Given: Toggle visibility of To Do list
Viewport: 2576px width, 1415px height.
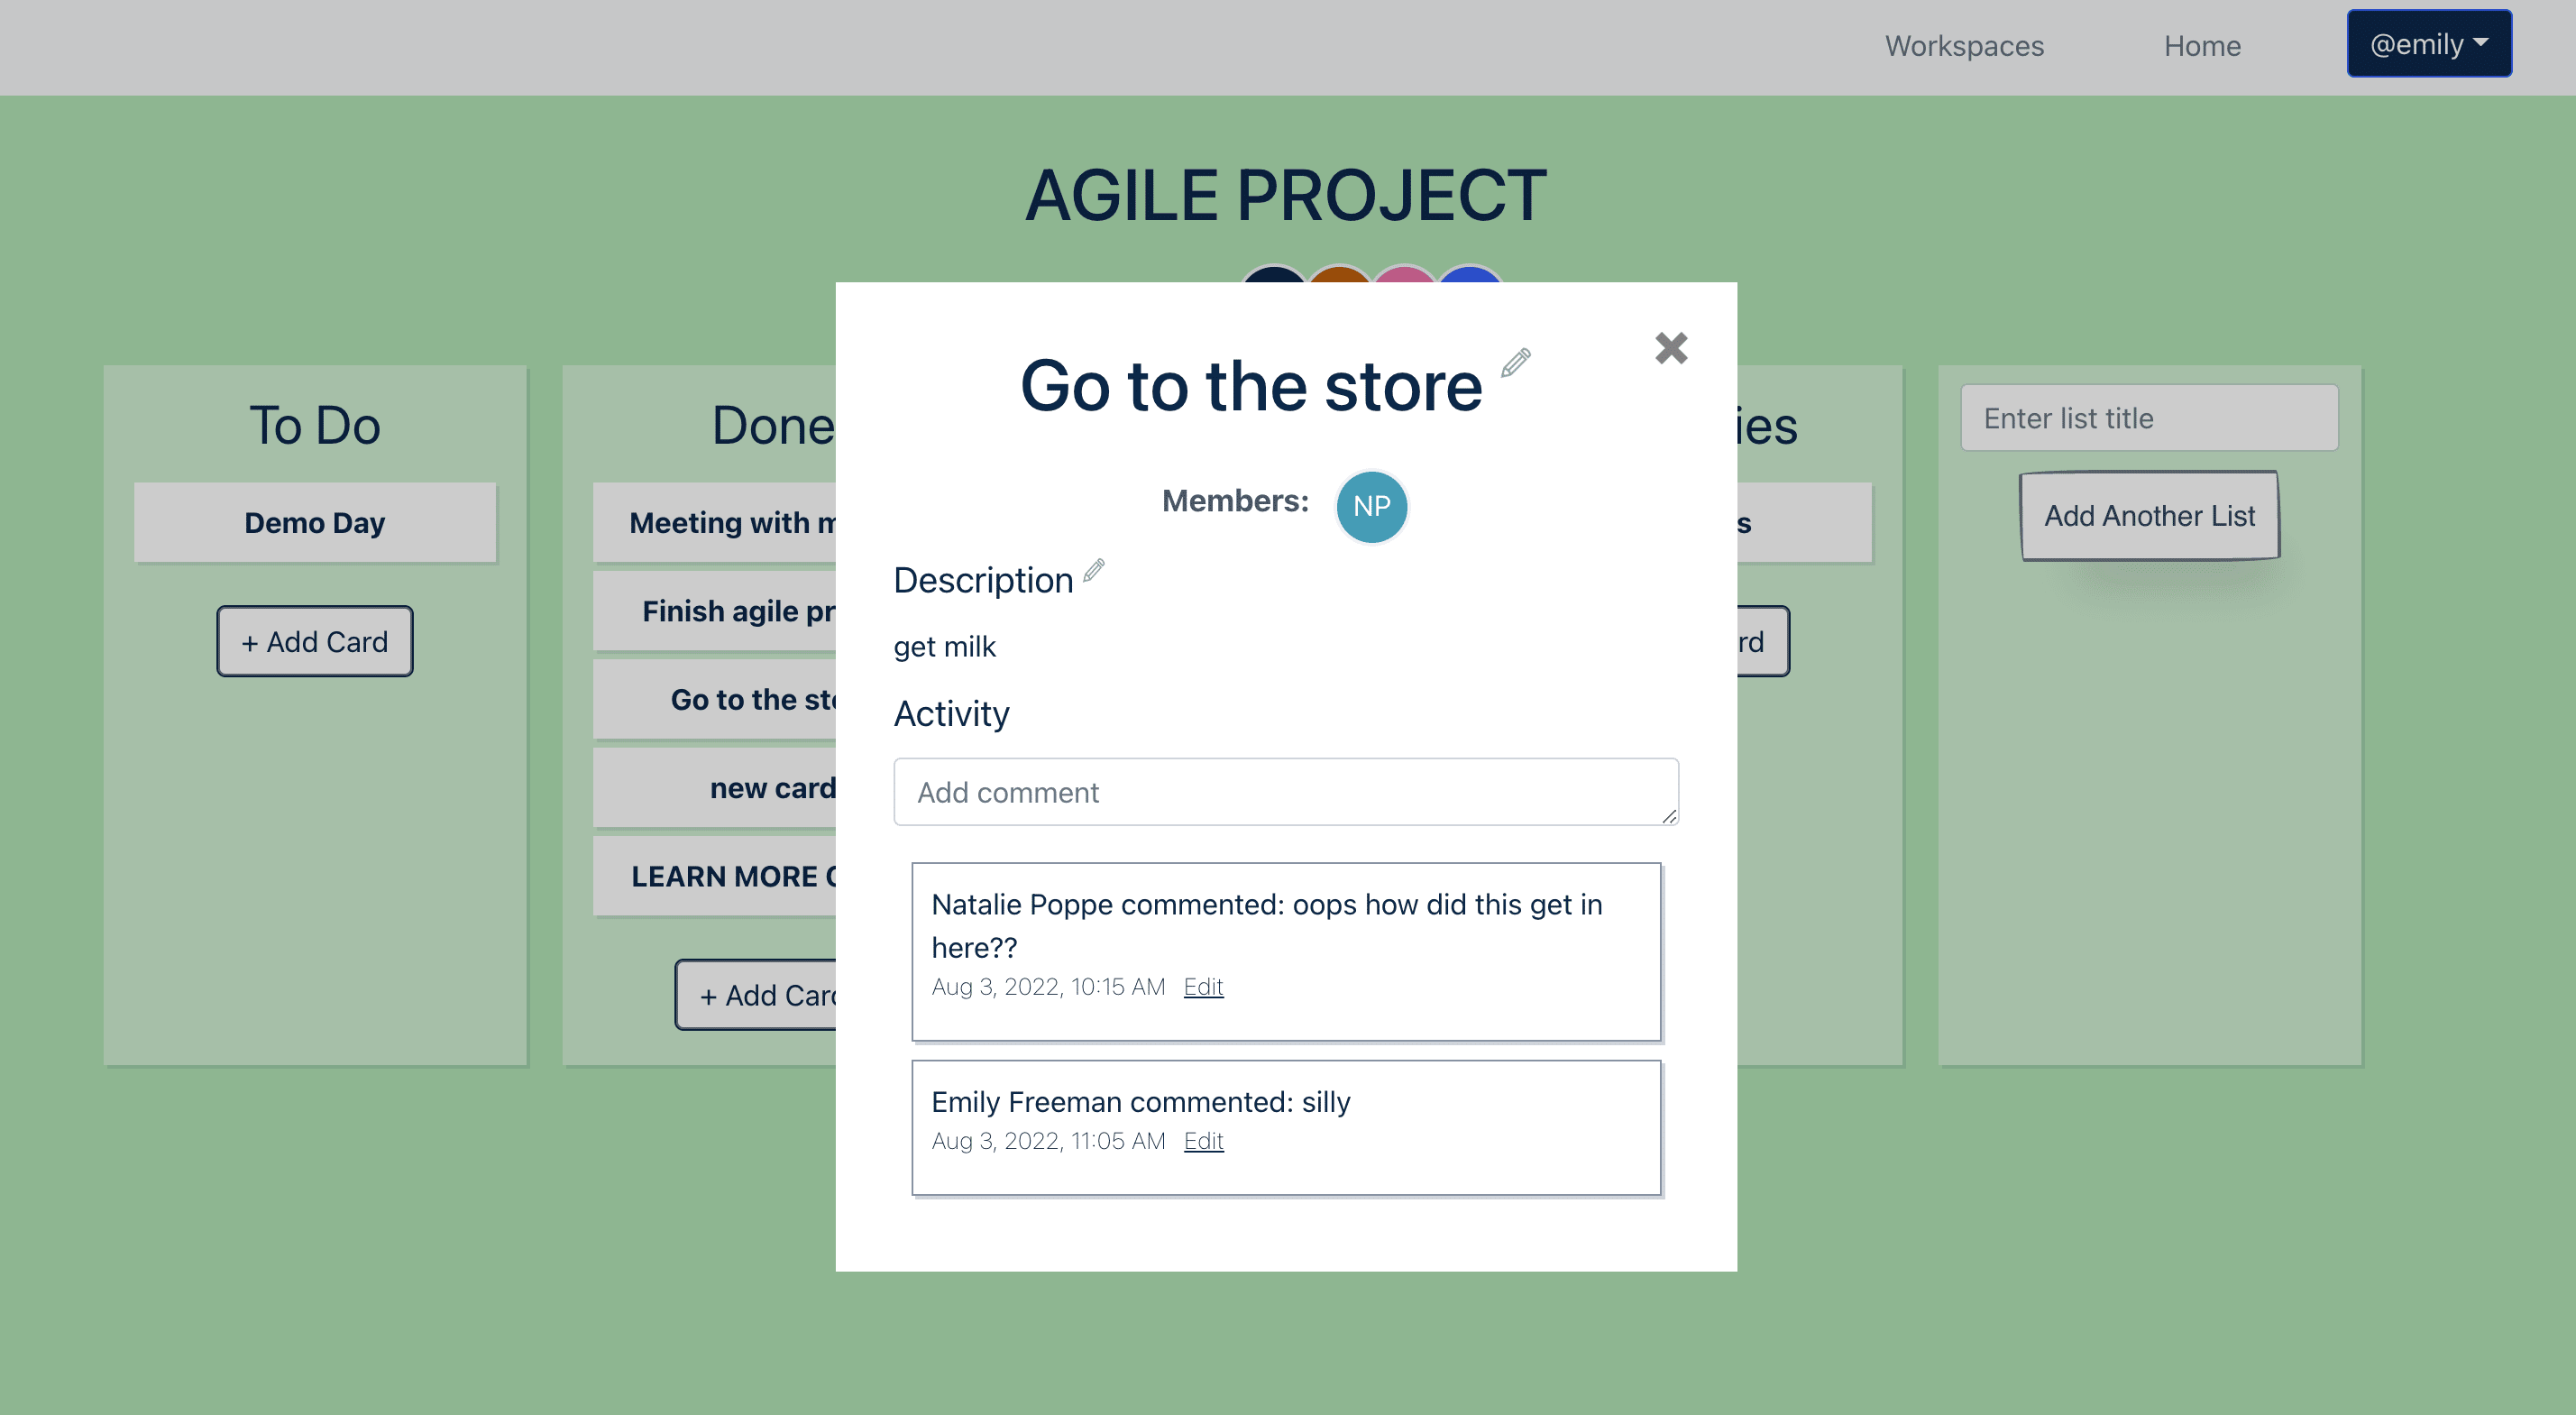Looking at the screenshot, I should pyautogui.click(x=316, y=422).
